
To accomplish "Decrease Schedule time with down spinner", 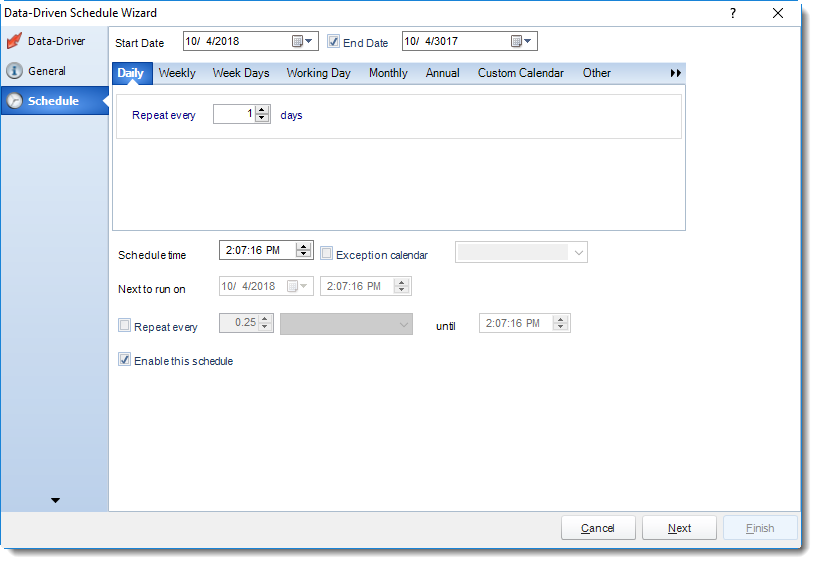I will [x=303, y=254].
